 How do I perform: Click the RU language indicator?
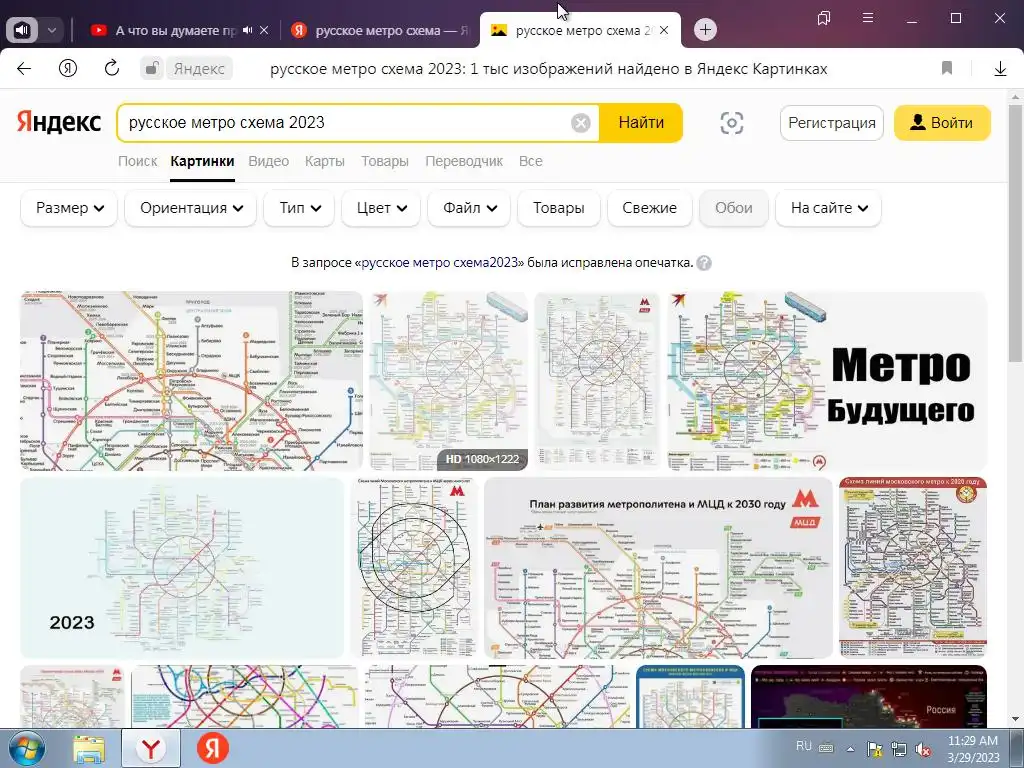[804, 746]
